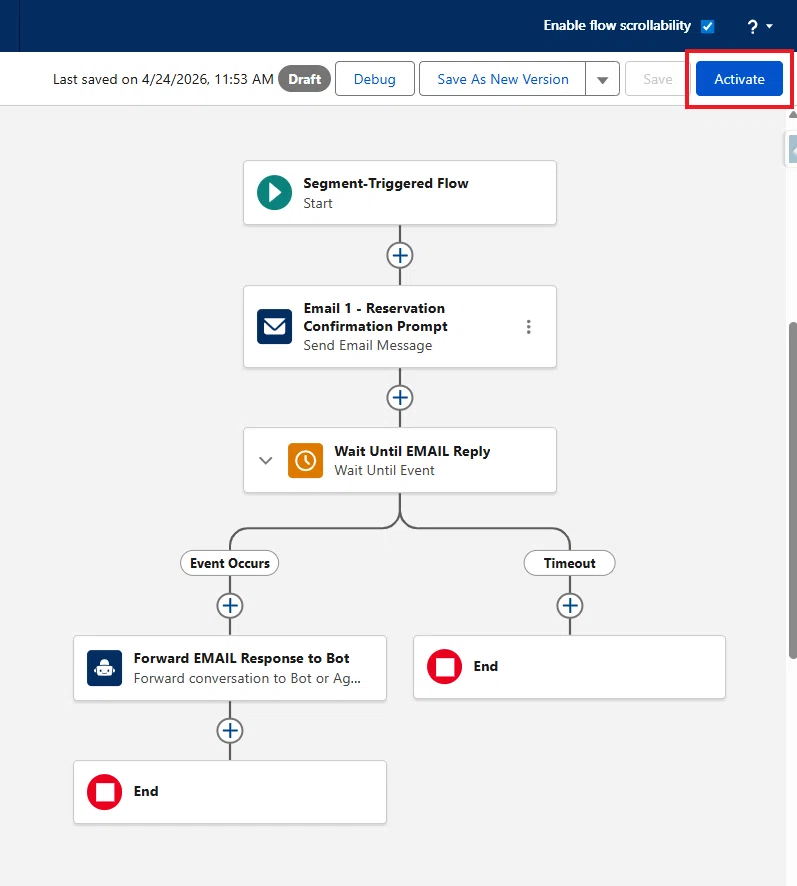Select the Wait Until EMAIL Reply title
Viewport: 797px width, 886px height.
[x=412, y=451]
